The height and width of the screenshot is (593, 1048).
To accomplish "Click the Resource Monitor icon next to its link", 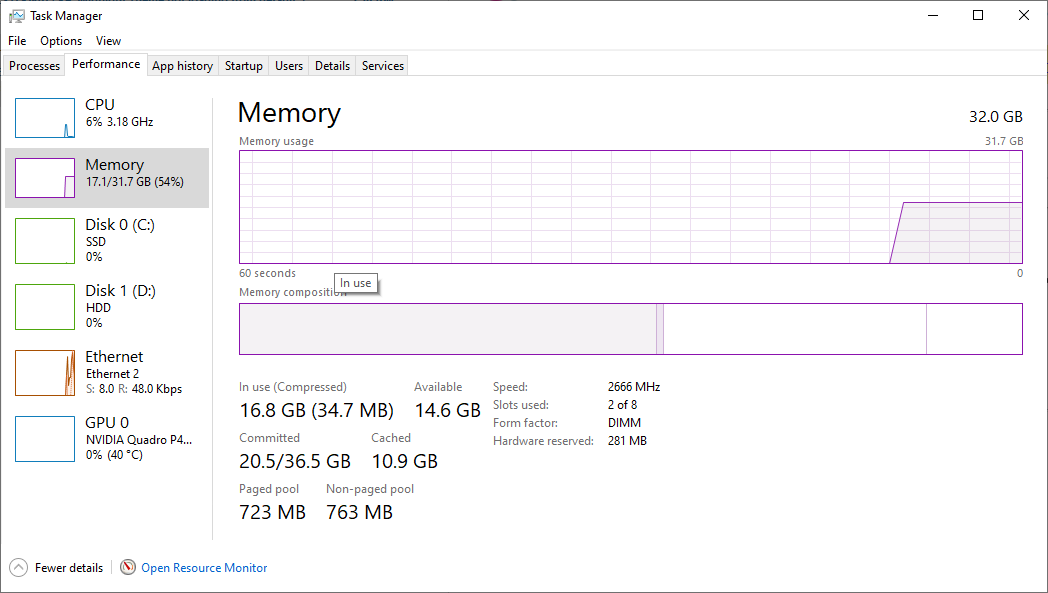I will 127,567.
